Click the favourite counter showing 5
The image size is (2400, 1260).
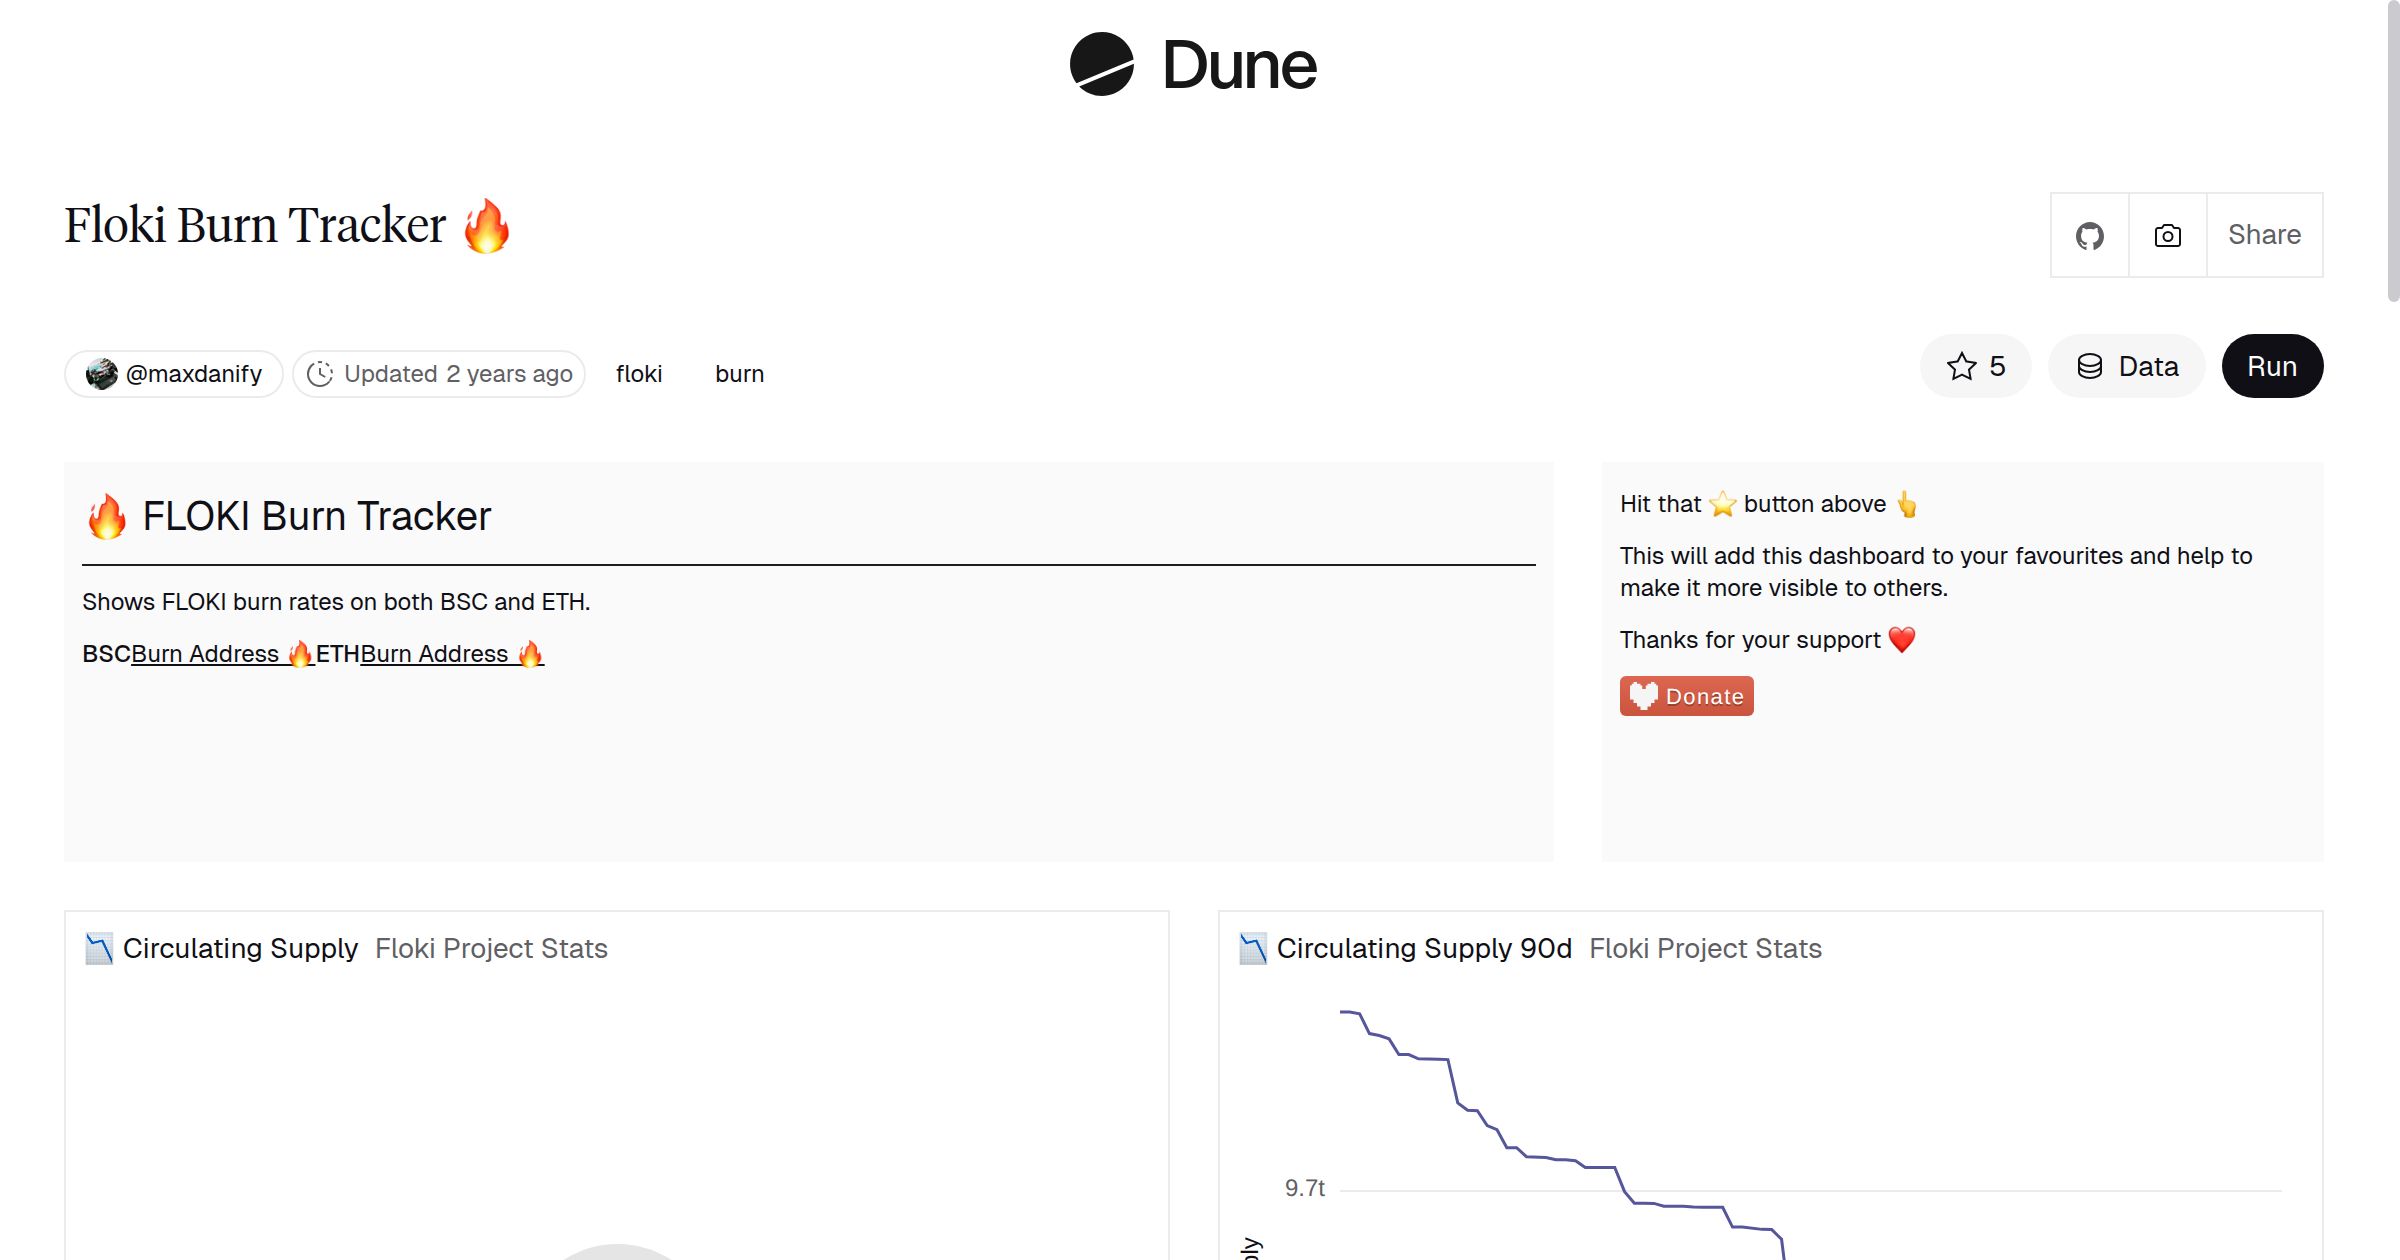click(1996, 366)
